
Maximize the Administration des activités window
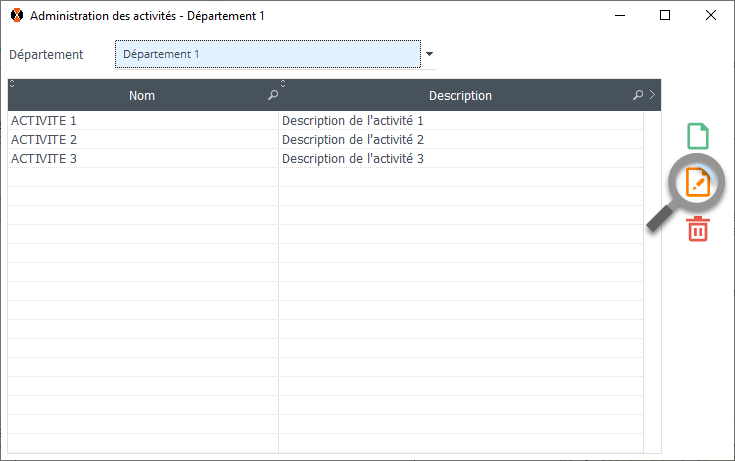point(665,16)
